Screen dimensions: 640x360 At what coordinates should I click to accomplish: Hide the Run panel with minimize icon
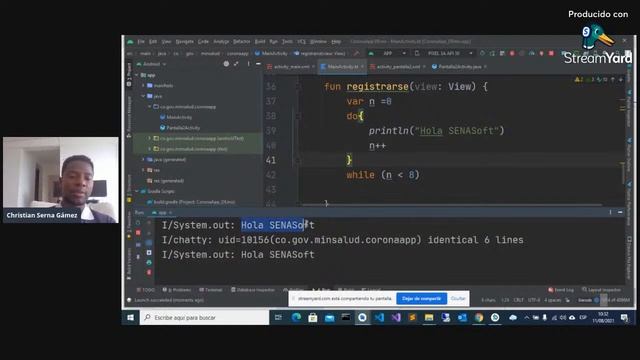click(620, 212)
